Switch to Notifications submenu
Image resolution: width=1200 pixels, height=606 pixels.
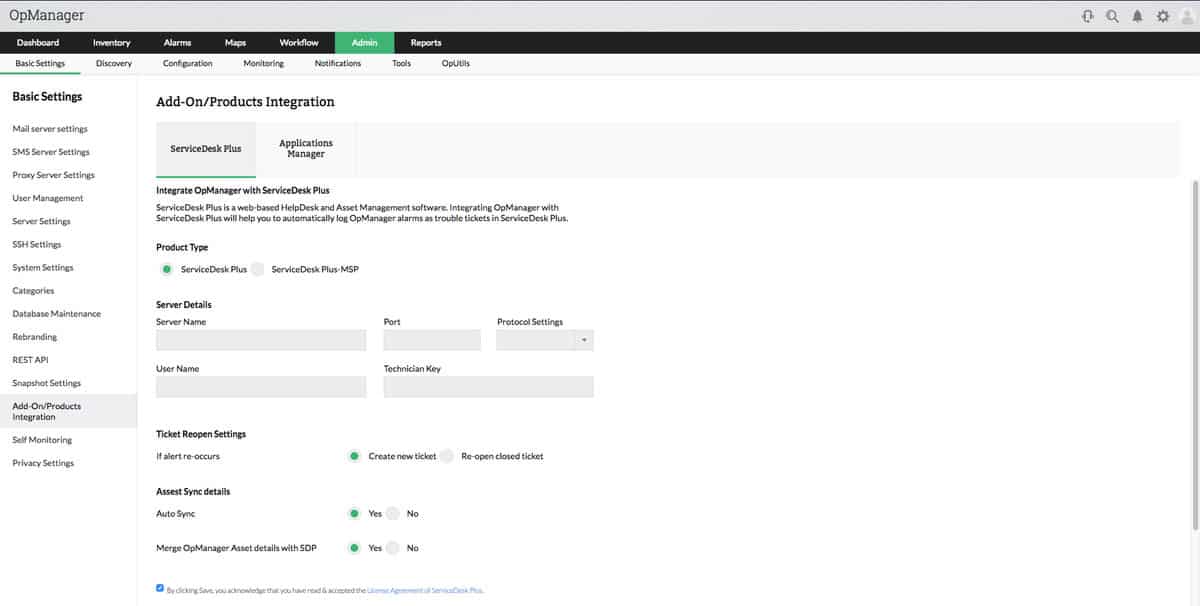338,63
